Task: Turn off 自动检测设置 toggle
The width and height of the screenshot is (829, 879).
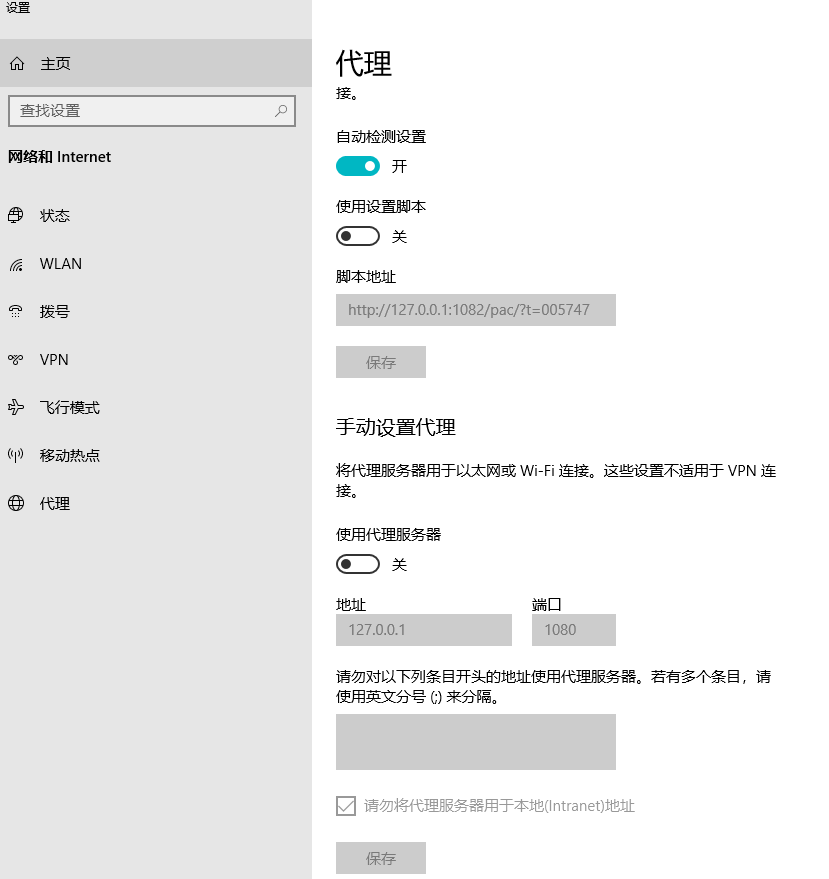Action: (358, 166)
